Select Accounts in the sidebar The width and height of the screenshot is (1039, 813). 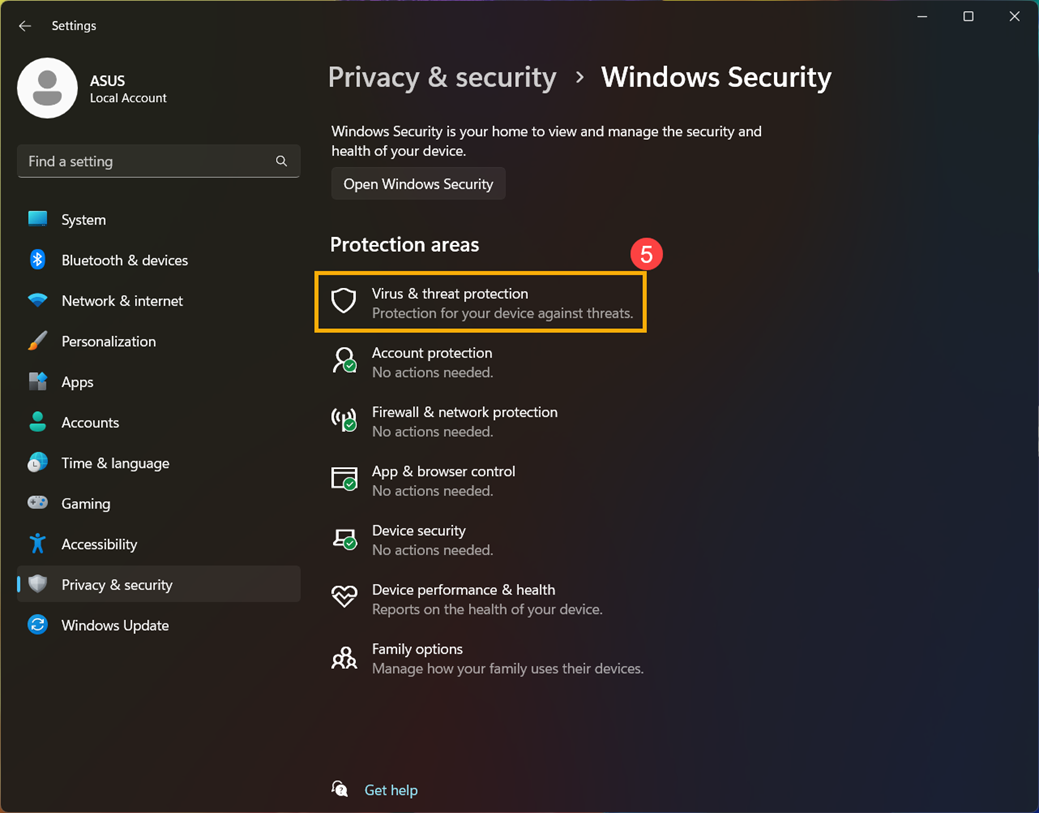point(158,422)
